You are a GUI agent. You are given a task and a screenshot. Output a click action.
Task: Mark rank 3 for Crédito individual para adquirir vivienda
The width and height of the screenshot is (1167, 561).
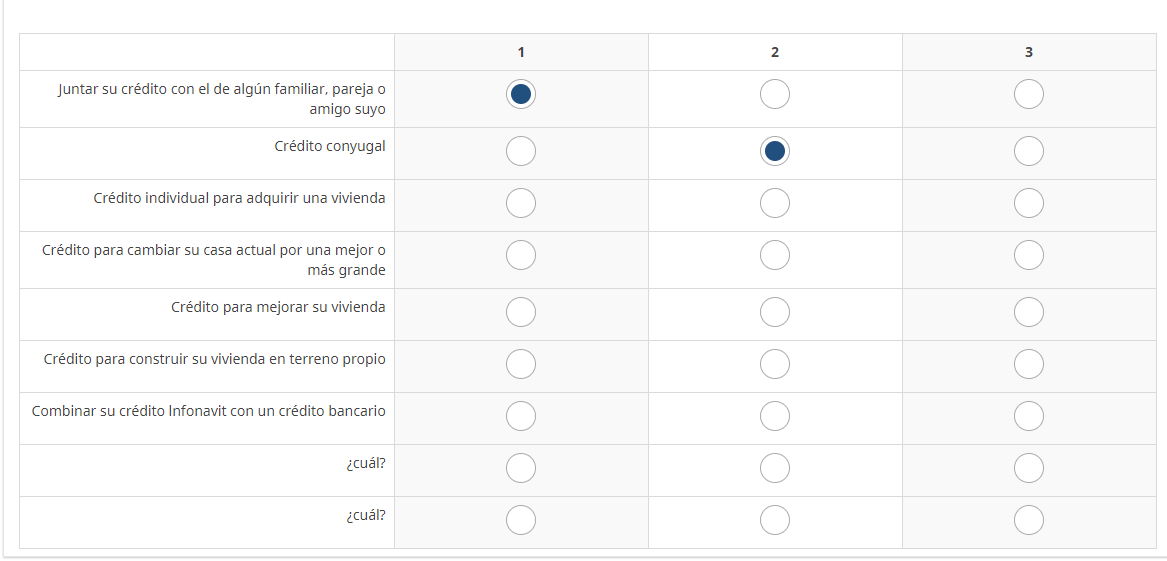tap(1028, 203)
